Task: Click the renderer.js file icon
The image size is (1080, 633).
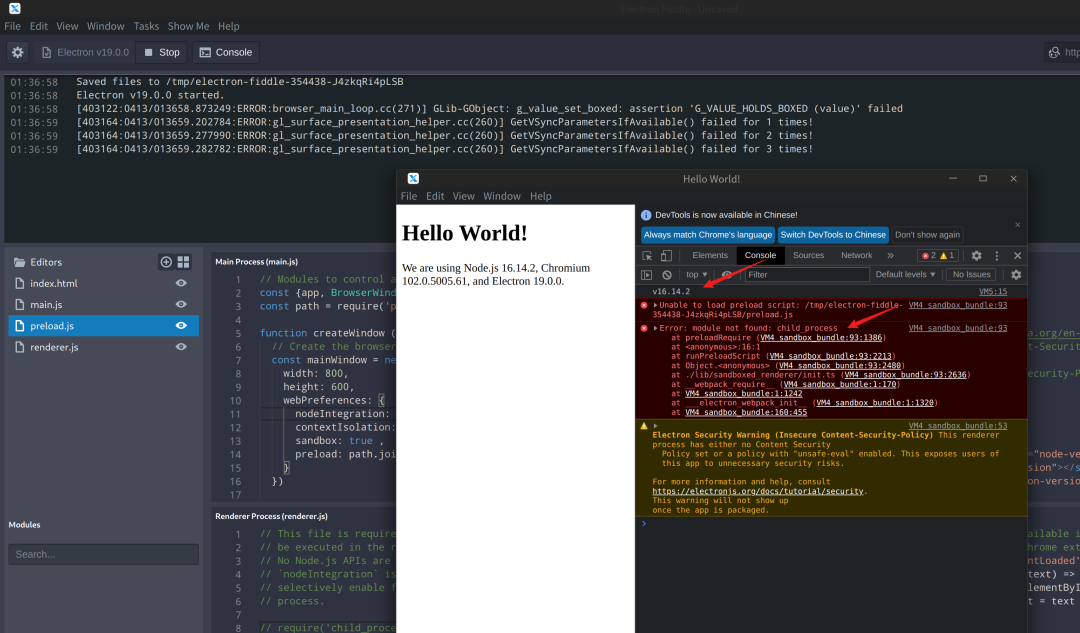Action: click(x=19, y=347)
